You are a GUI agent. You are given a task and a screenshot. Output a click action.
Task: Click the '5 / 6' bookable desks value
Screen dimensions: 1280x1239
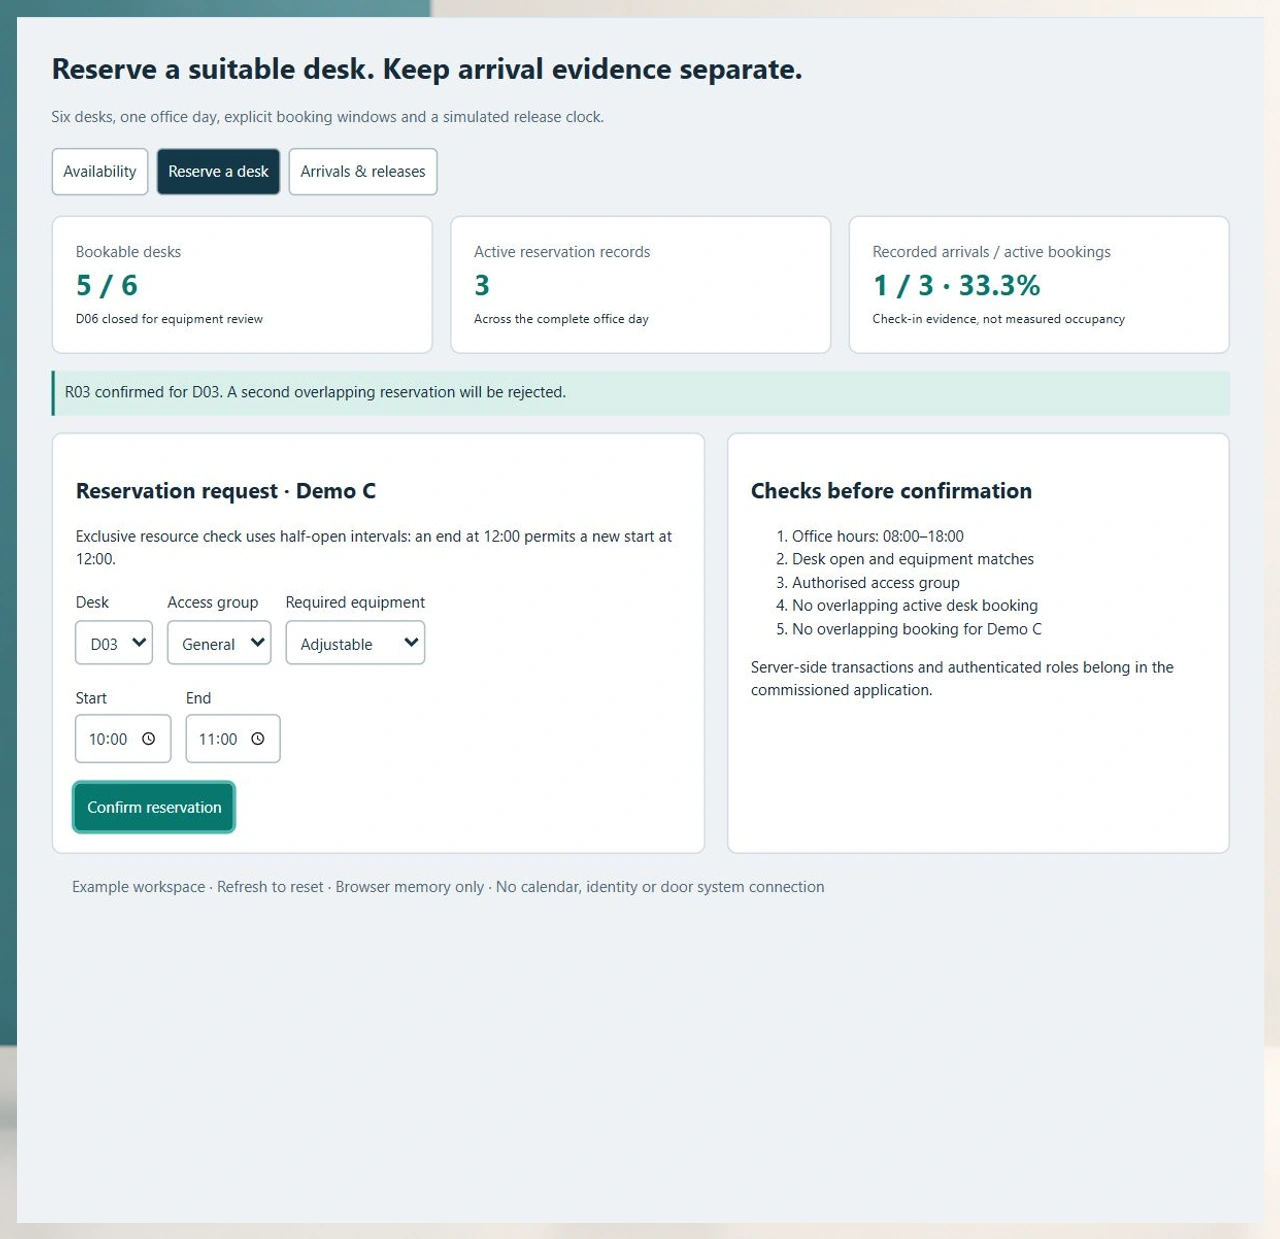point(107,285)
